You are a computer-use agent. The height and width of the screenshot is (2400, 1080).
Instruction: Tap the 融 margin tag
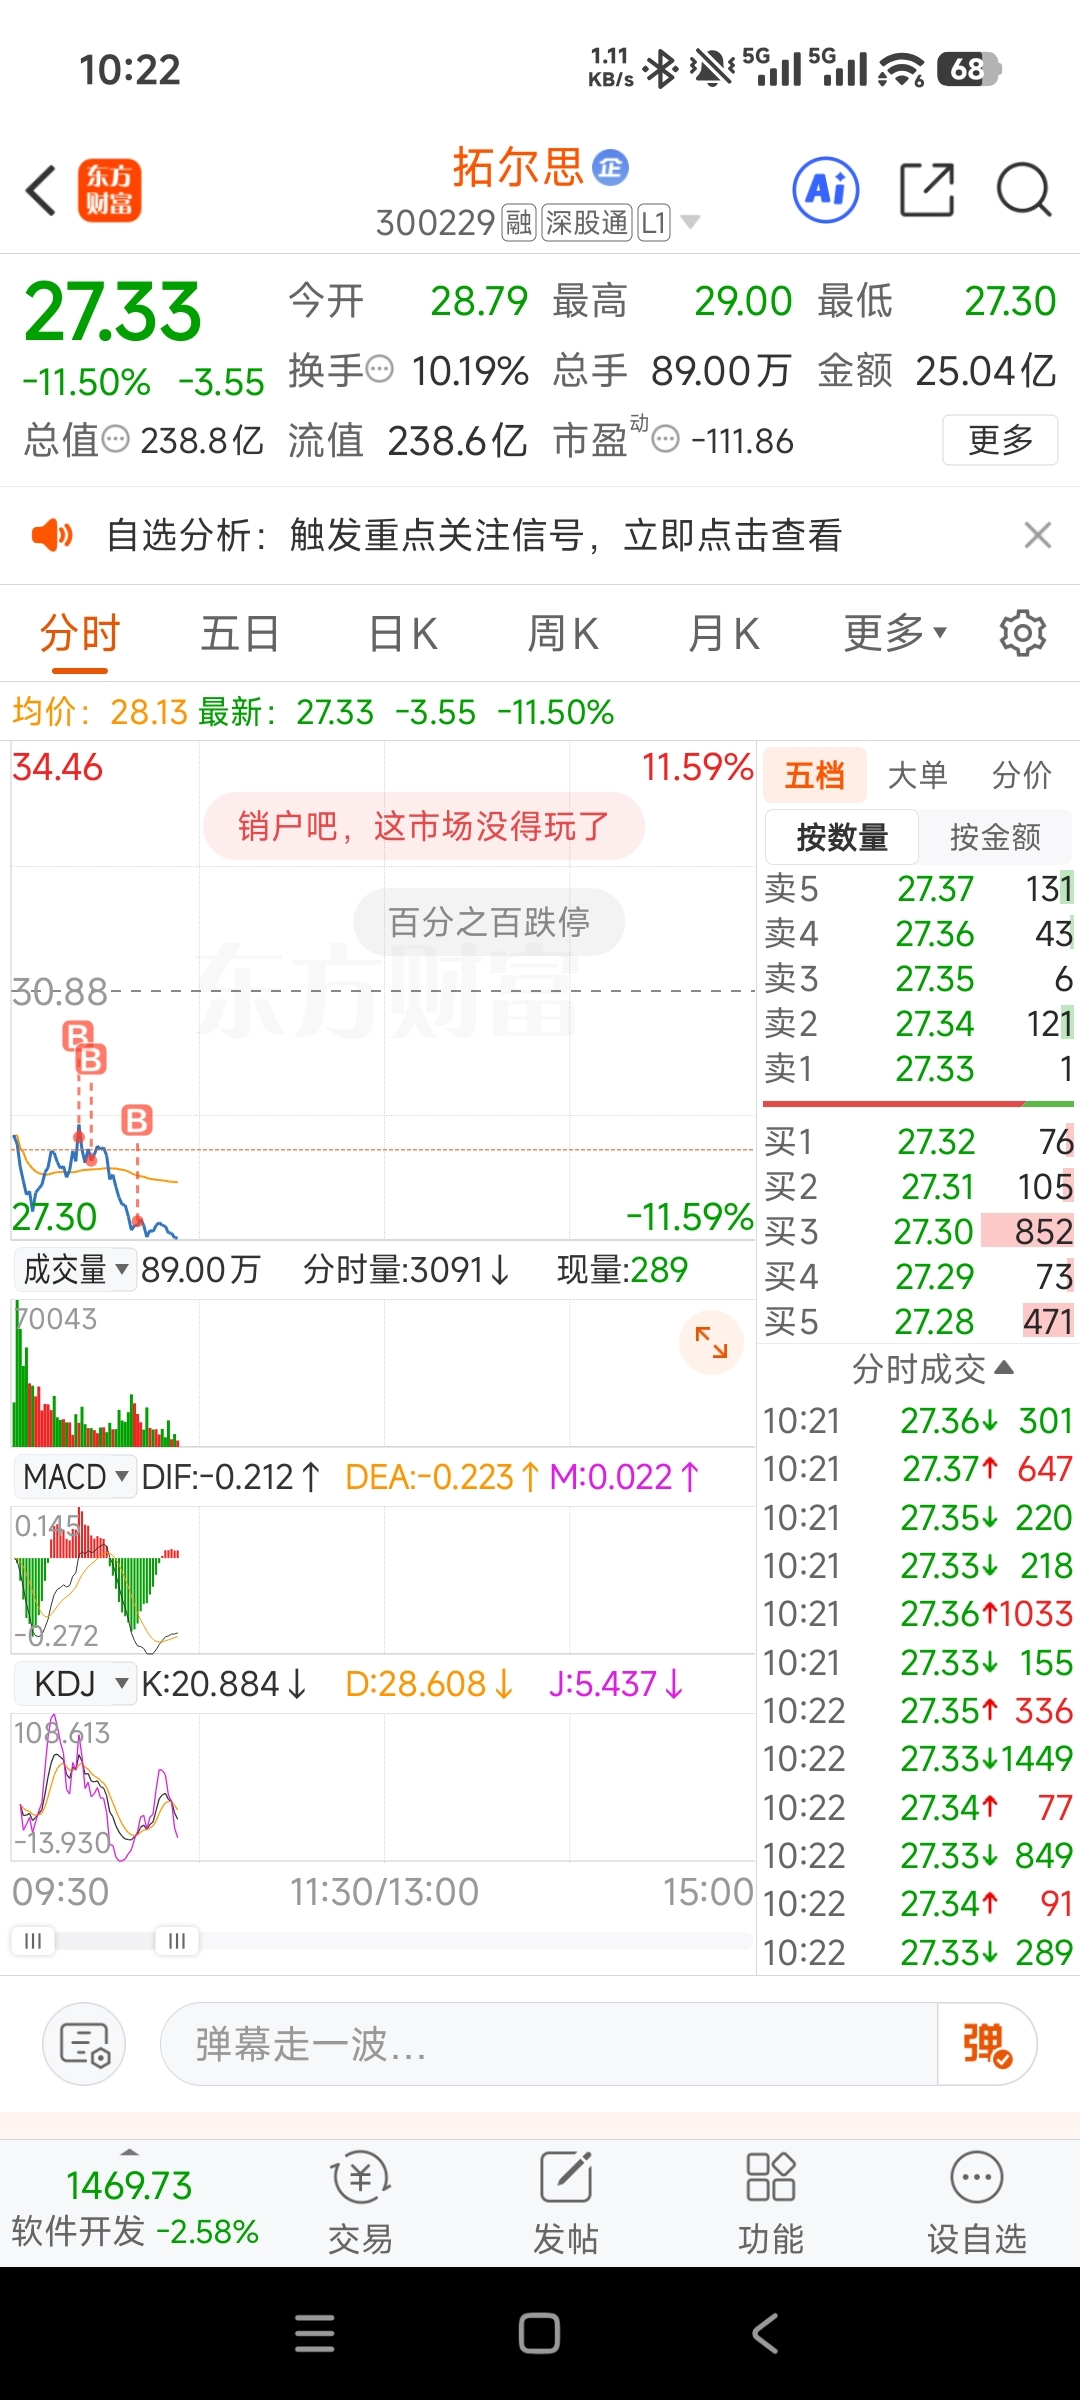[x=519, y=222]
